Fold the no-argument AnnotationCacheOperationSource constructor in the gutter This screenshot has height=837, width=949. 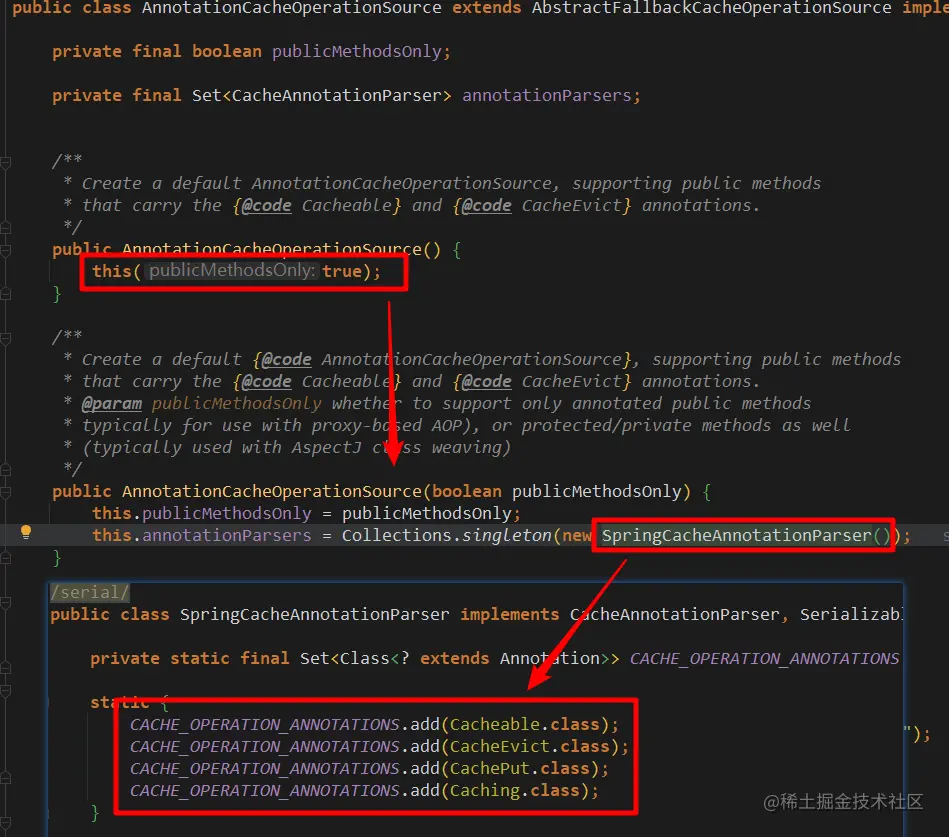pyautogui.click(x=5, y=250)
